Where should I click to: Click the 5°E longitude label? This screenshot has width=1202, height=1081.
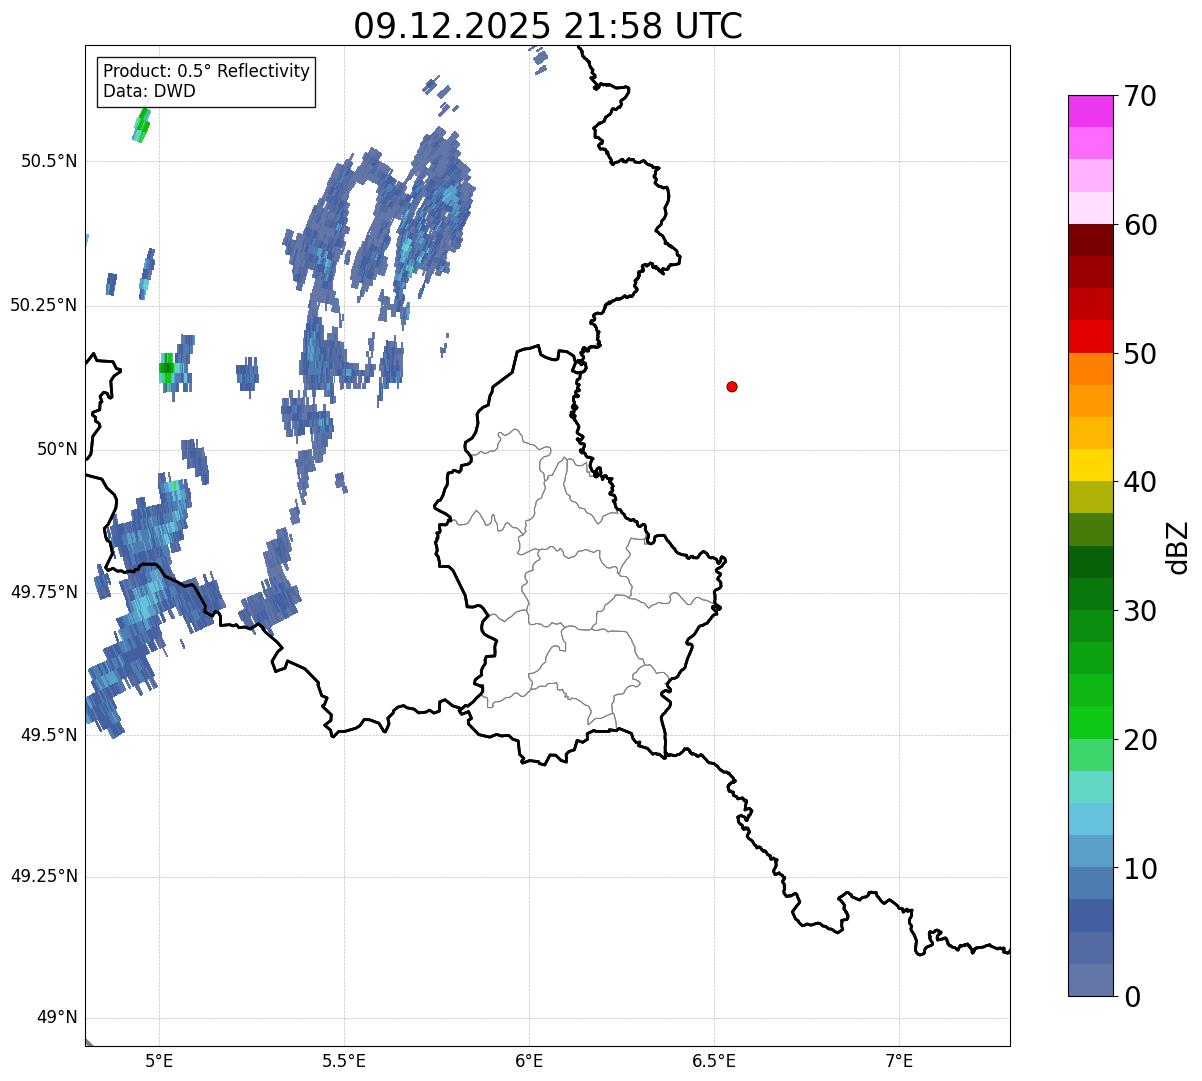pos(159,1061)
